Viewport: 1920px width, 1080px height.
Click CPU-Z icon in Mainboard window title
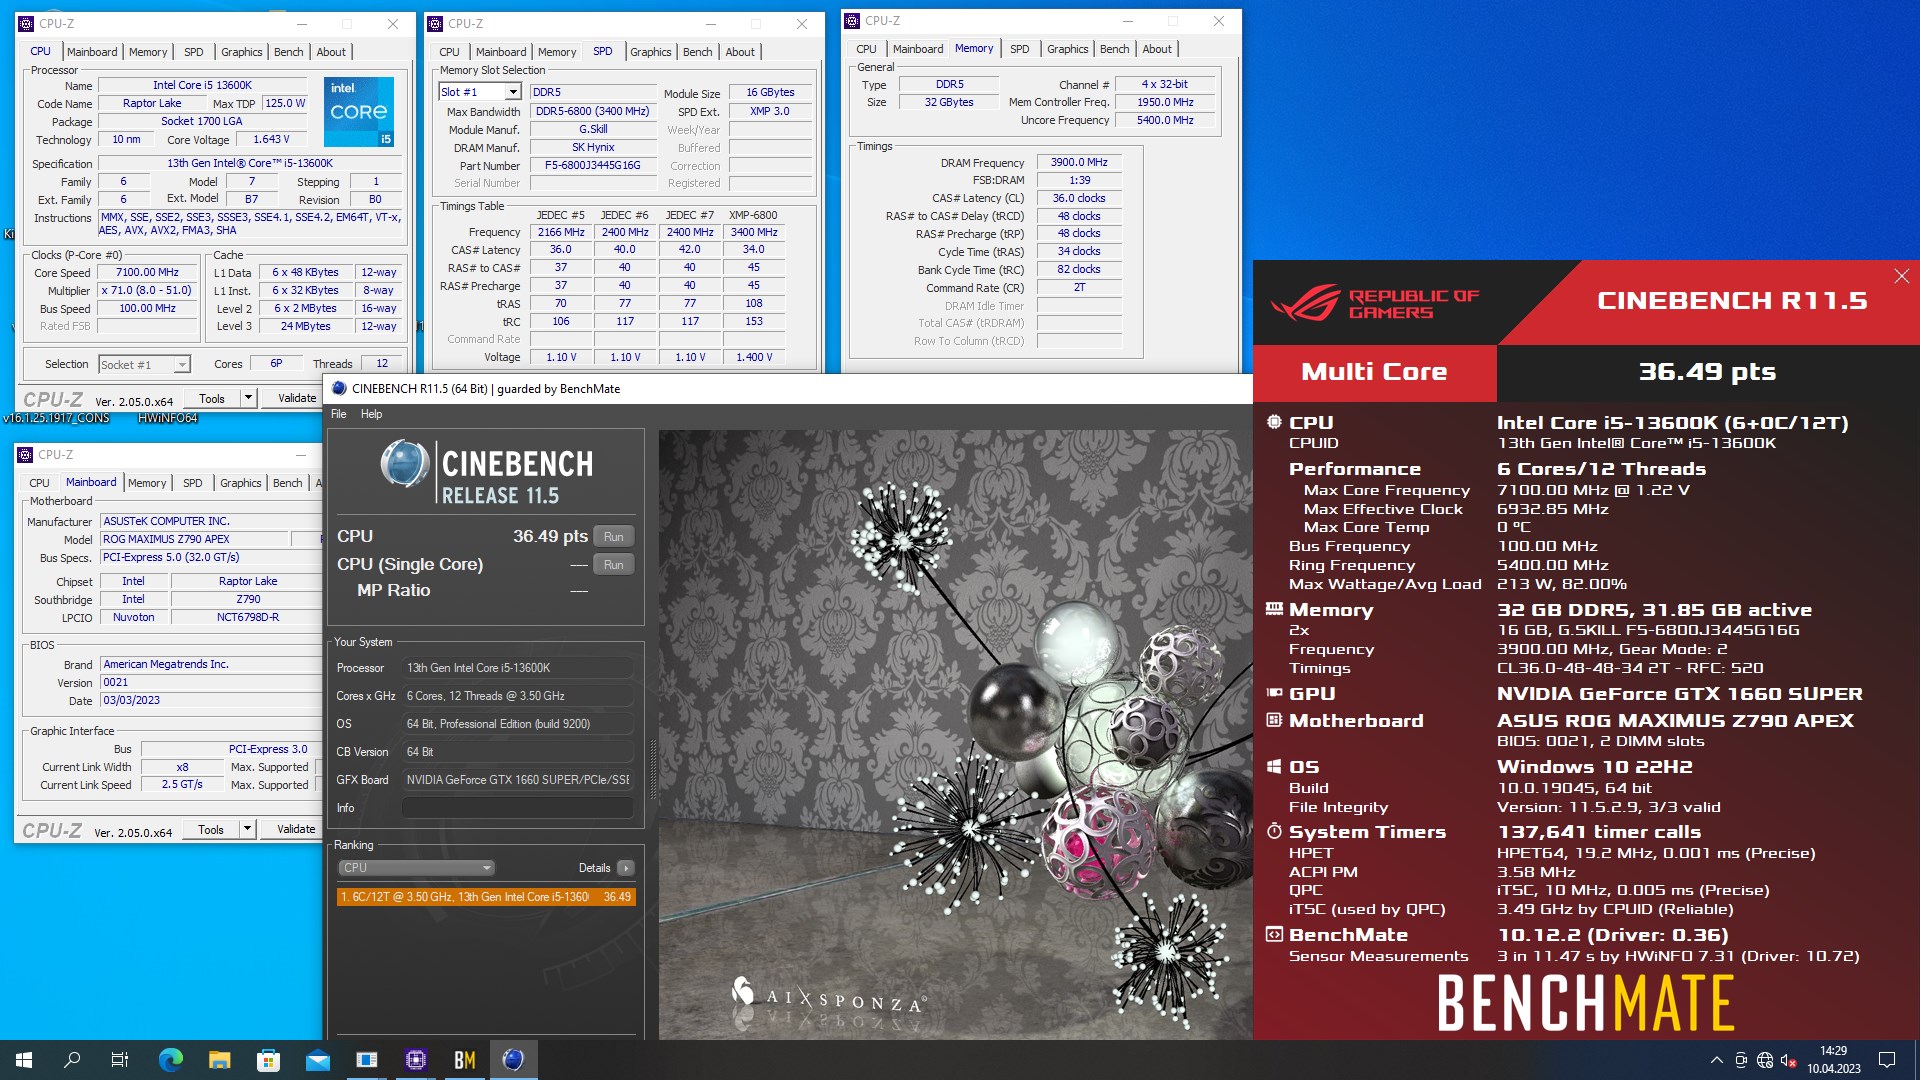click(x=26, y=454)
